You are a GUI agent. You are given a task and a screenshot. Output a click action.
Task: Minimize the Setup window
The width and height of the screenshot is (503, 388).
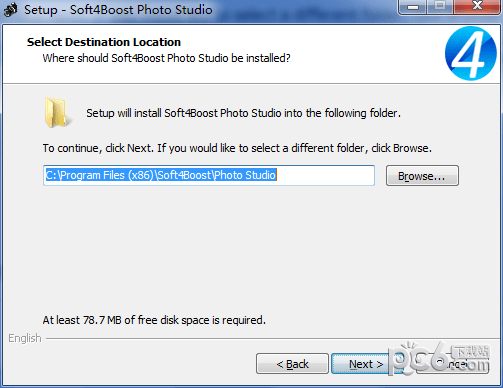click(x=413, y=7)
